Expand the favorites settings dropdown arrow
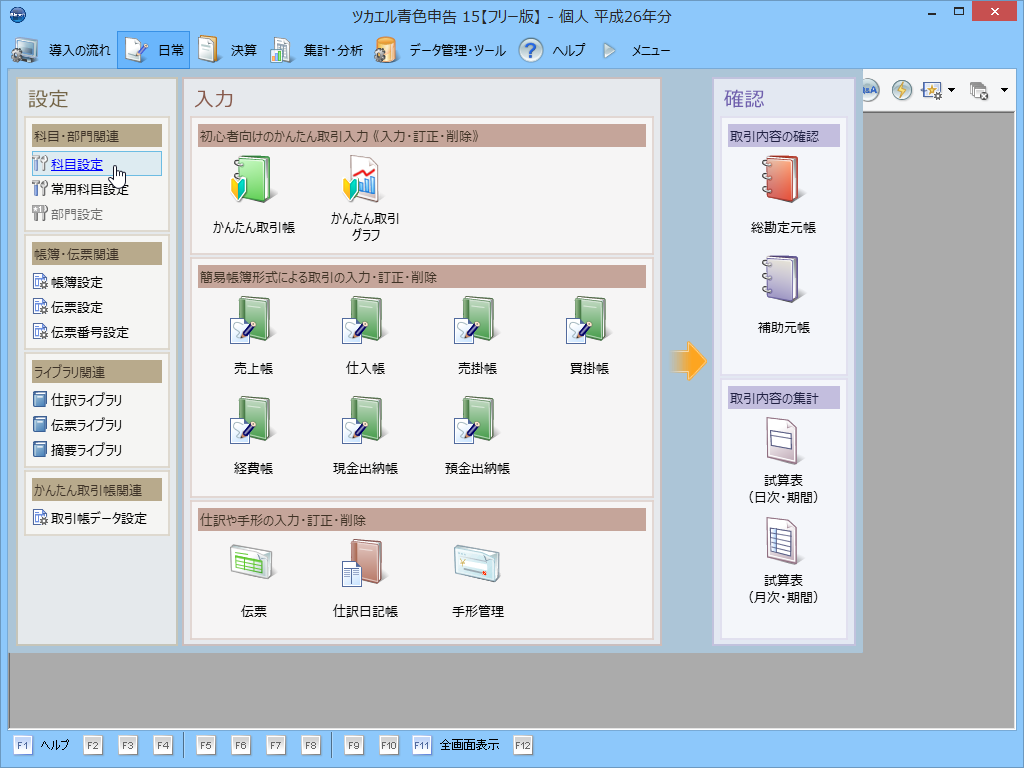Screen dimensions: 1024x768 pyautogui.click(x=952, y=90)
